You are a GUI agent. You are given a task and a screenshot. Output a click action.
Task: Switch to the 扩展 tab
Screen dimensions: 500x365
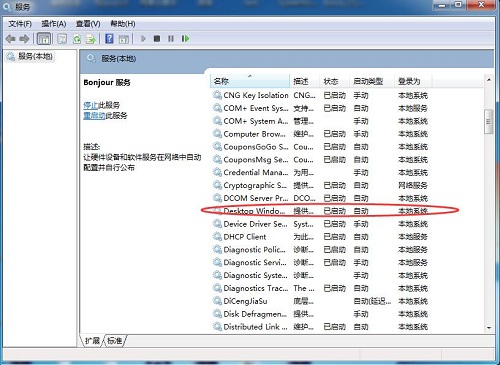click(92, 341)
